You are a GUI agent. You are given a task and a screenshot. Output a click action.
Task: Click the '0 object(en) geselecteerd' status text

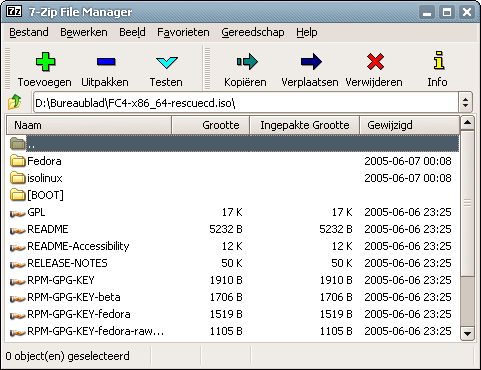pos(67,356)
